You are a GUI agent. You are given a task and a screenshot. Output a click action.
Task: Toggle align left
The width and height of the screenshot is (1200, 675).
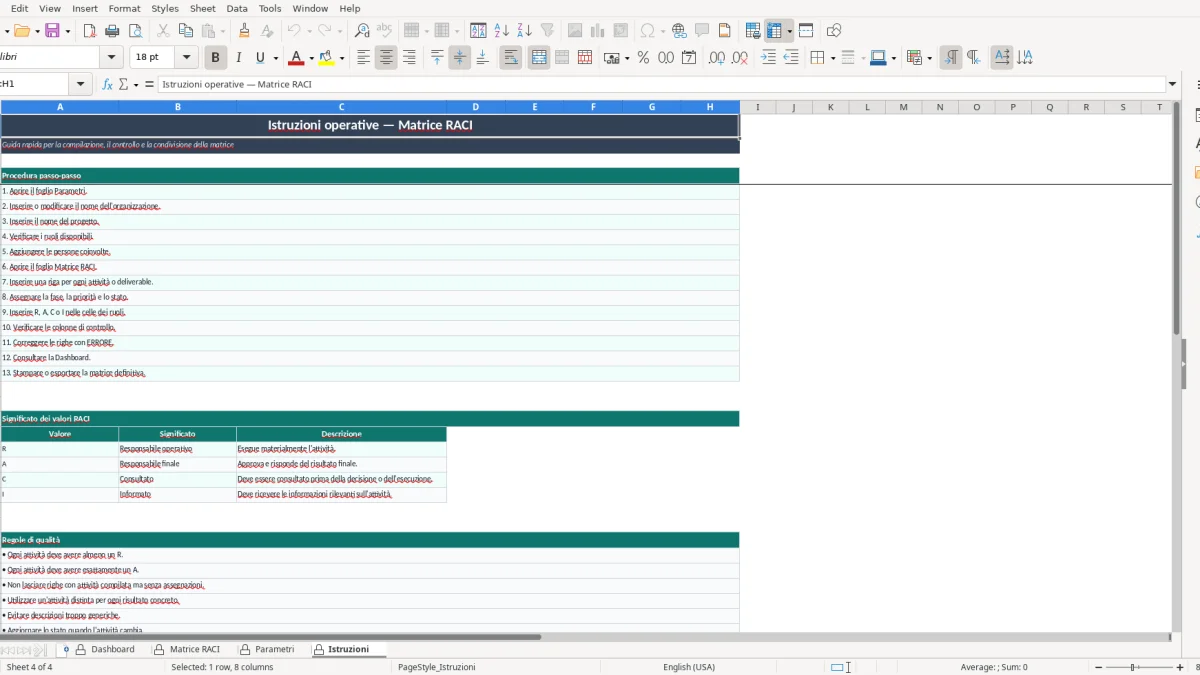pyautogui.click(x=363, y=58)
